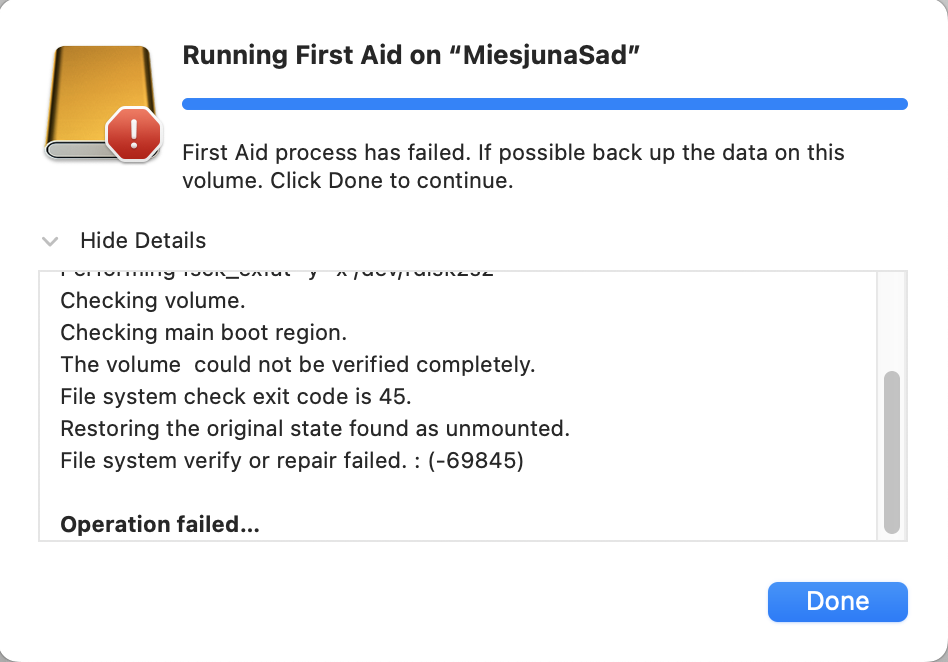This screenshot has width=948, height=662.
Task: Click the blue First Aid progress bar
Action: [544, 104]
